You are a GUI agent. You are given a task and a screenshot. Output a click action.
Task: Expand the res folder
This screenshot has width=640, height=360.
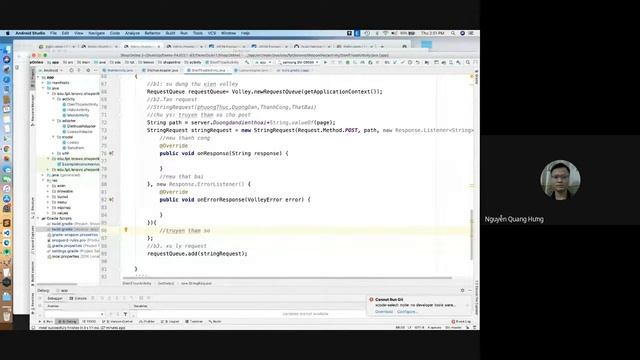pos(43,180)
